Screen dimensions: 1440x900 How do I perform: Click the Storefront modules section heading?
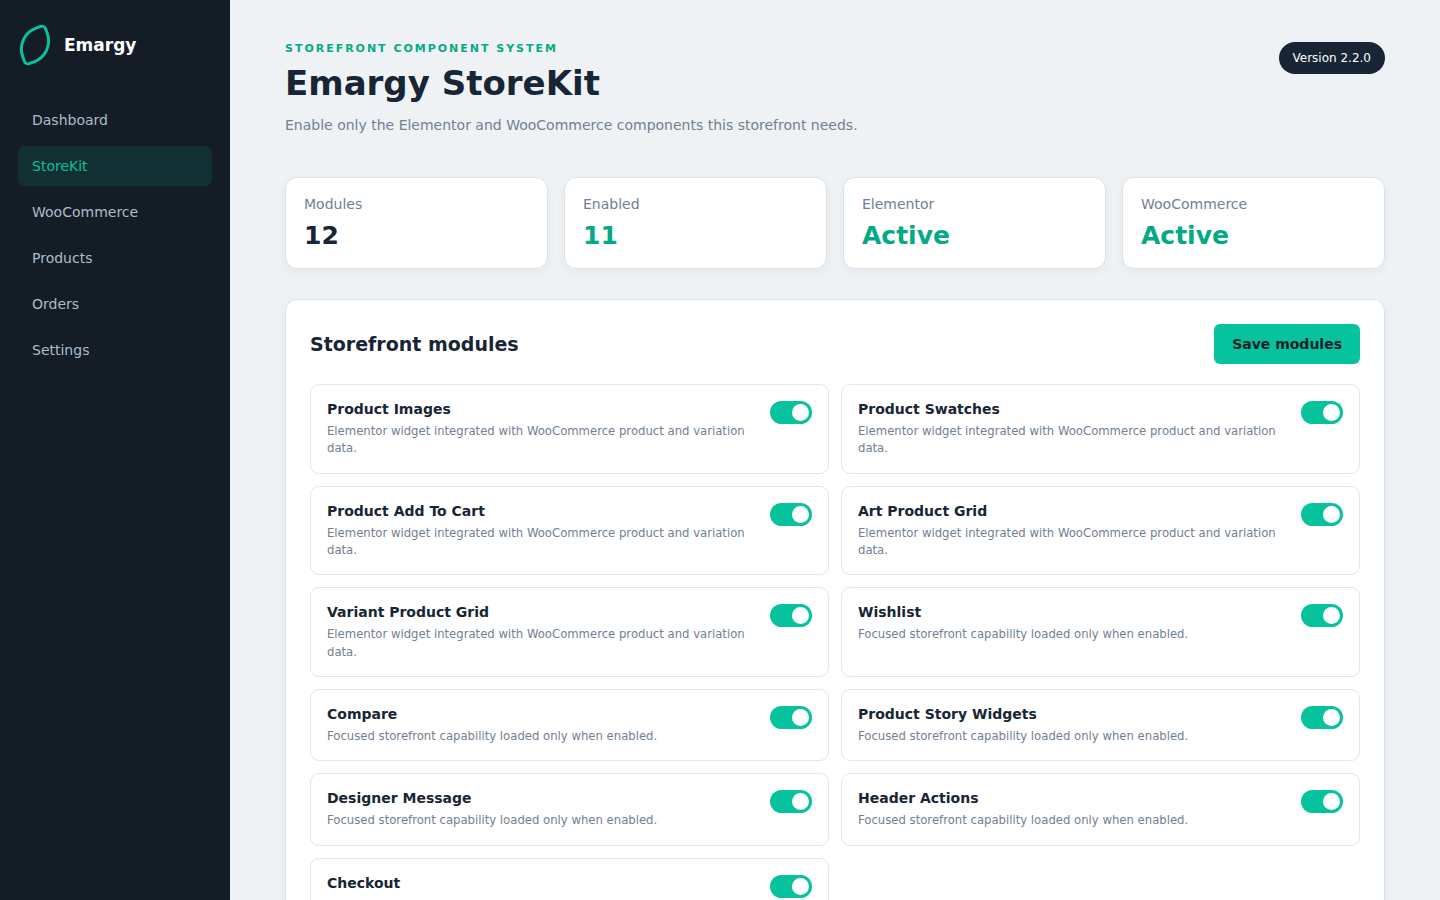(x=414, y=344)
